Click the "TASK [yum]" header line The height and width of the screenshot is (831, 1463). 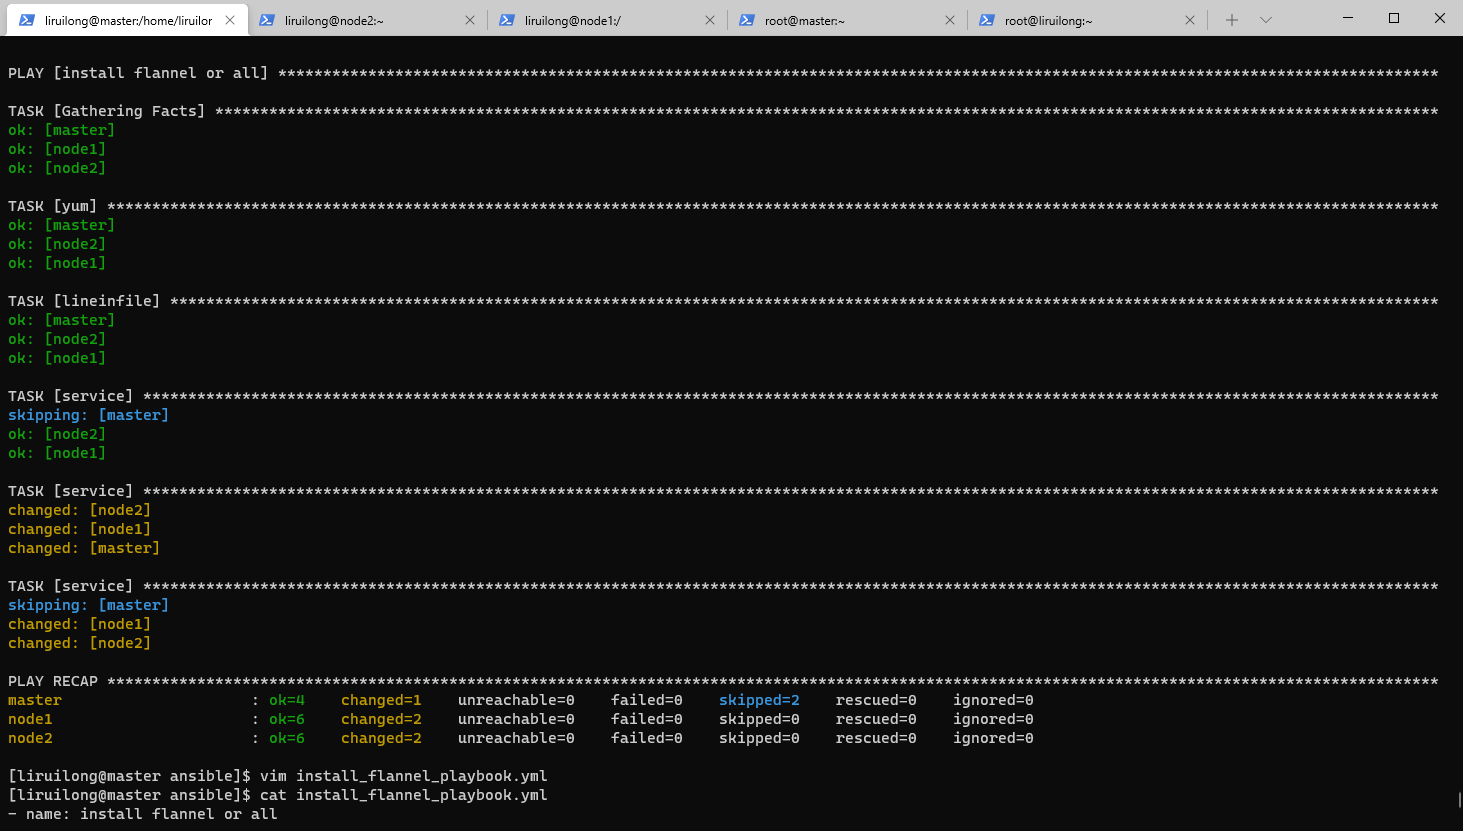[723, 206]
